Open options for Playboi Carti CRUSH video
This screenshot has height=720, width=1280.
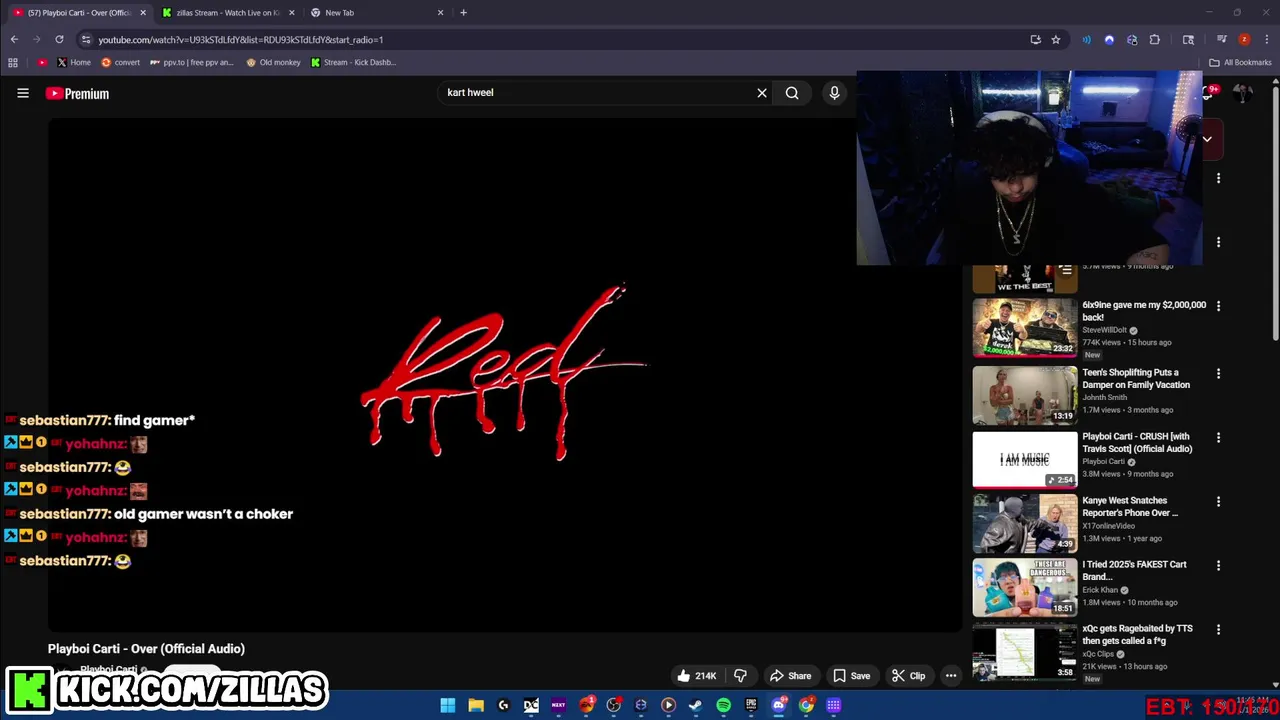pyautogui.click(x=1218, y=438)
